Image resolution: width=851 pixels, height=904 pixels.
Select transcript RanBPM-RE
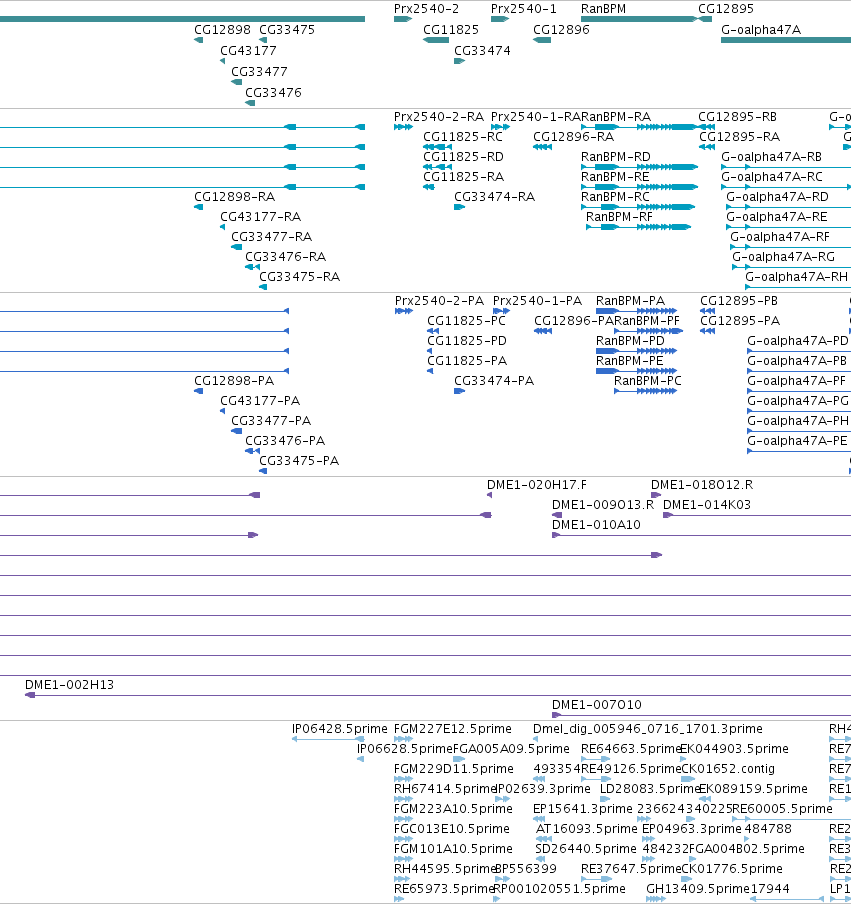[x=615, y=176]
